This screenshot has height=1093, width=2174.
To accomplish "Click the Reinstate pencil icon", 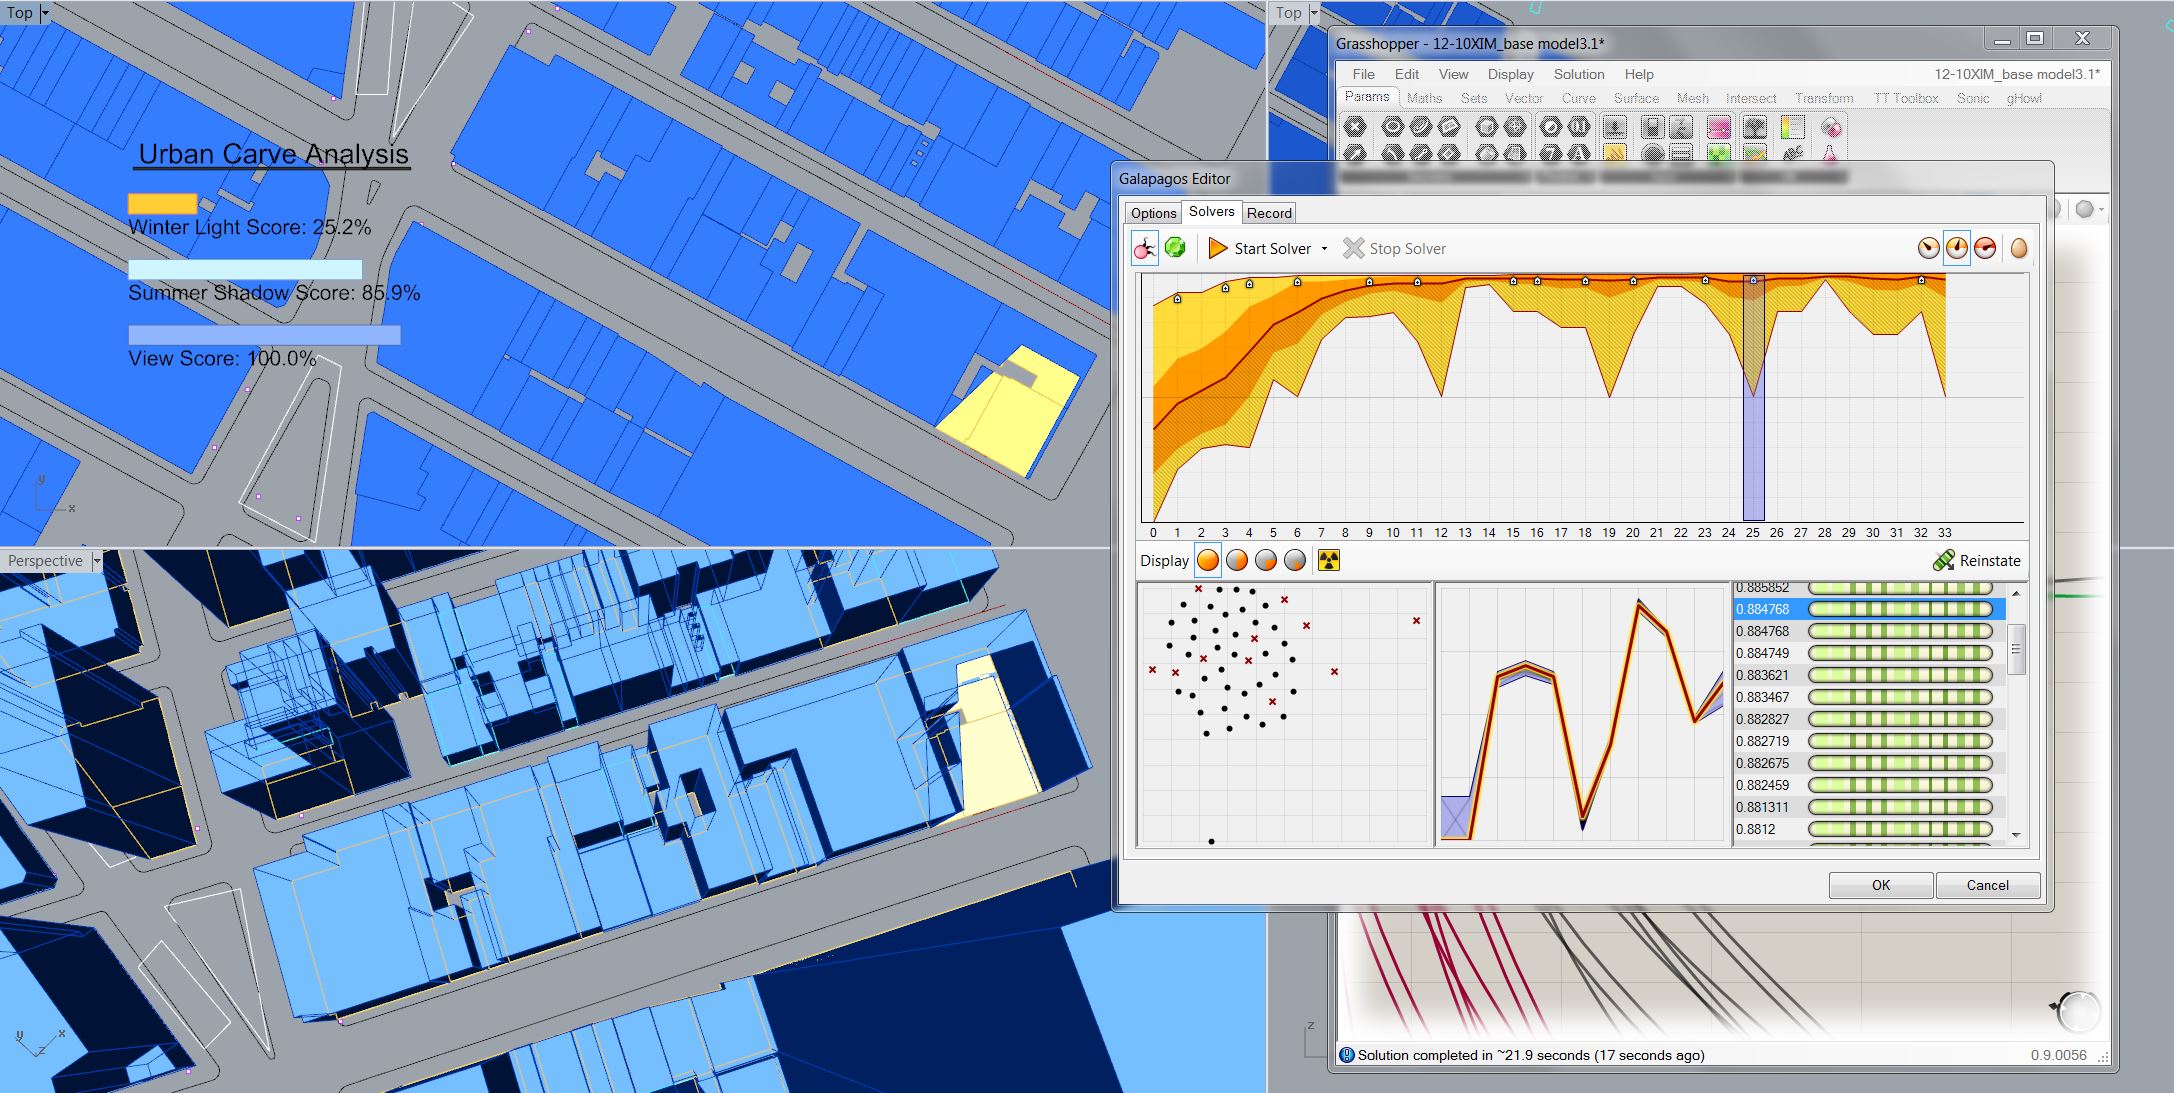I will tap(1943, 561).
